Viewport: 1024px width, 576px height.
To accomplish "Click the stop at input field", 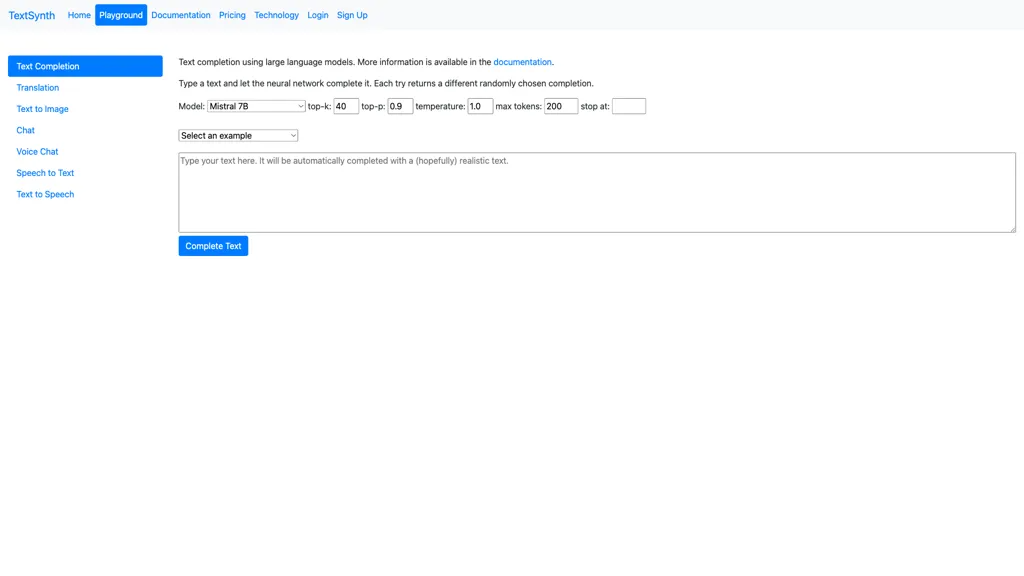I will coord(629,106).
